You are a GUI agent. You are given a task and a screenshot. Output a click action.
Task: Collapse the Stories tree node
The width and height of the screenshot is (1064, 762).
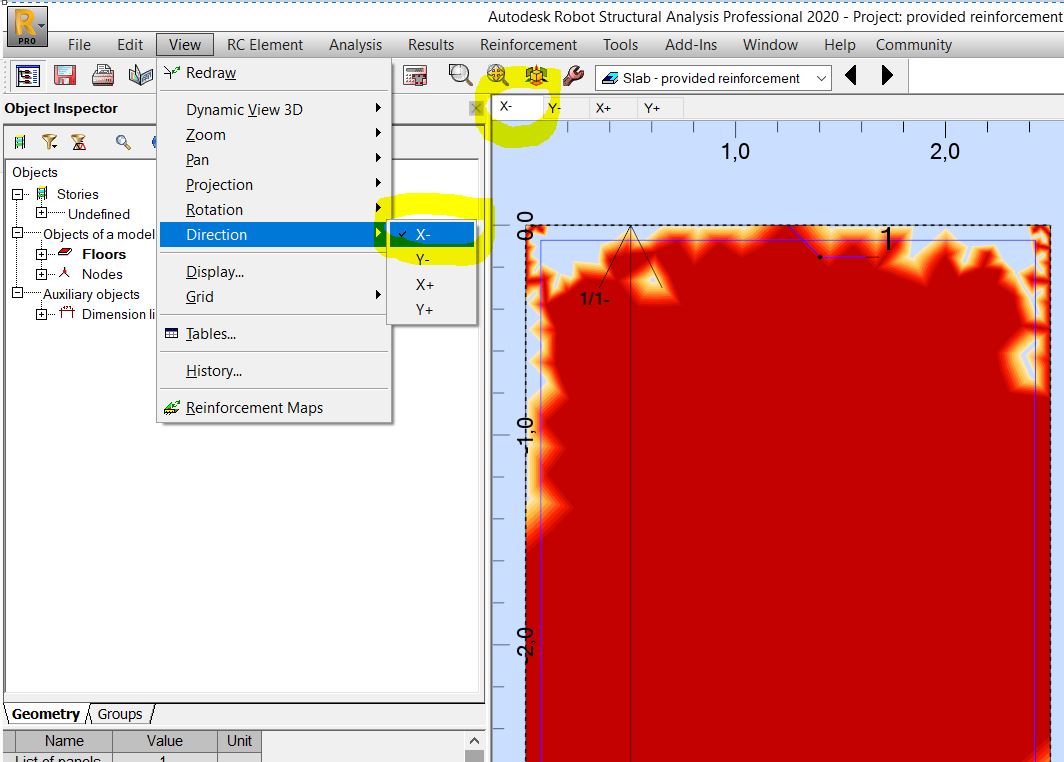(18, 194)
